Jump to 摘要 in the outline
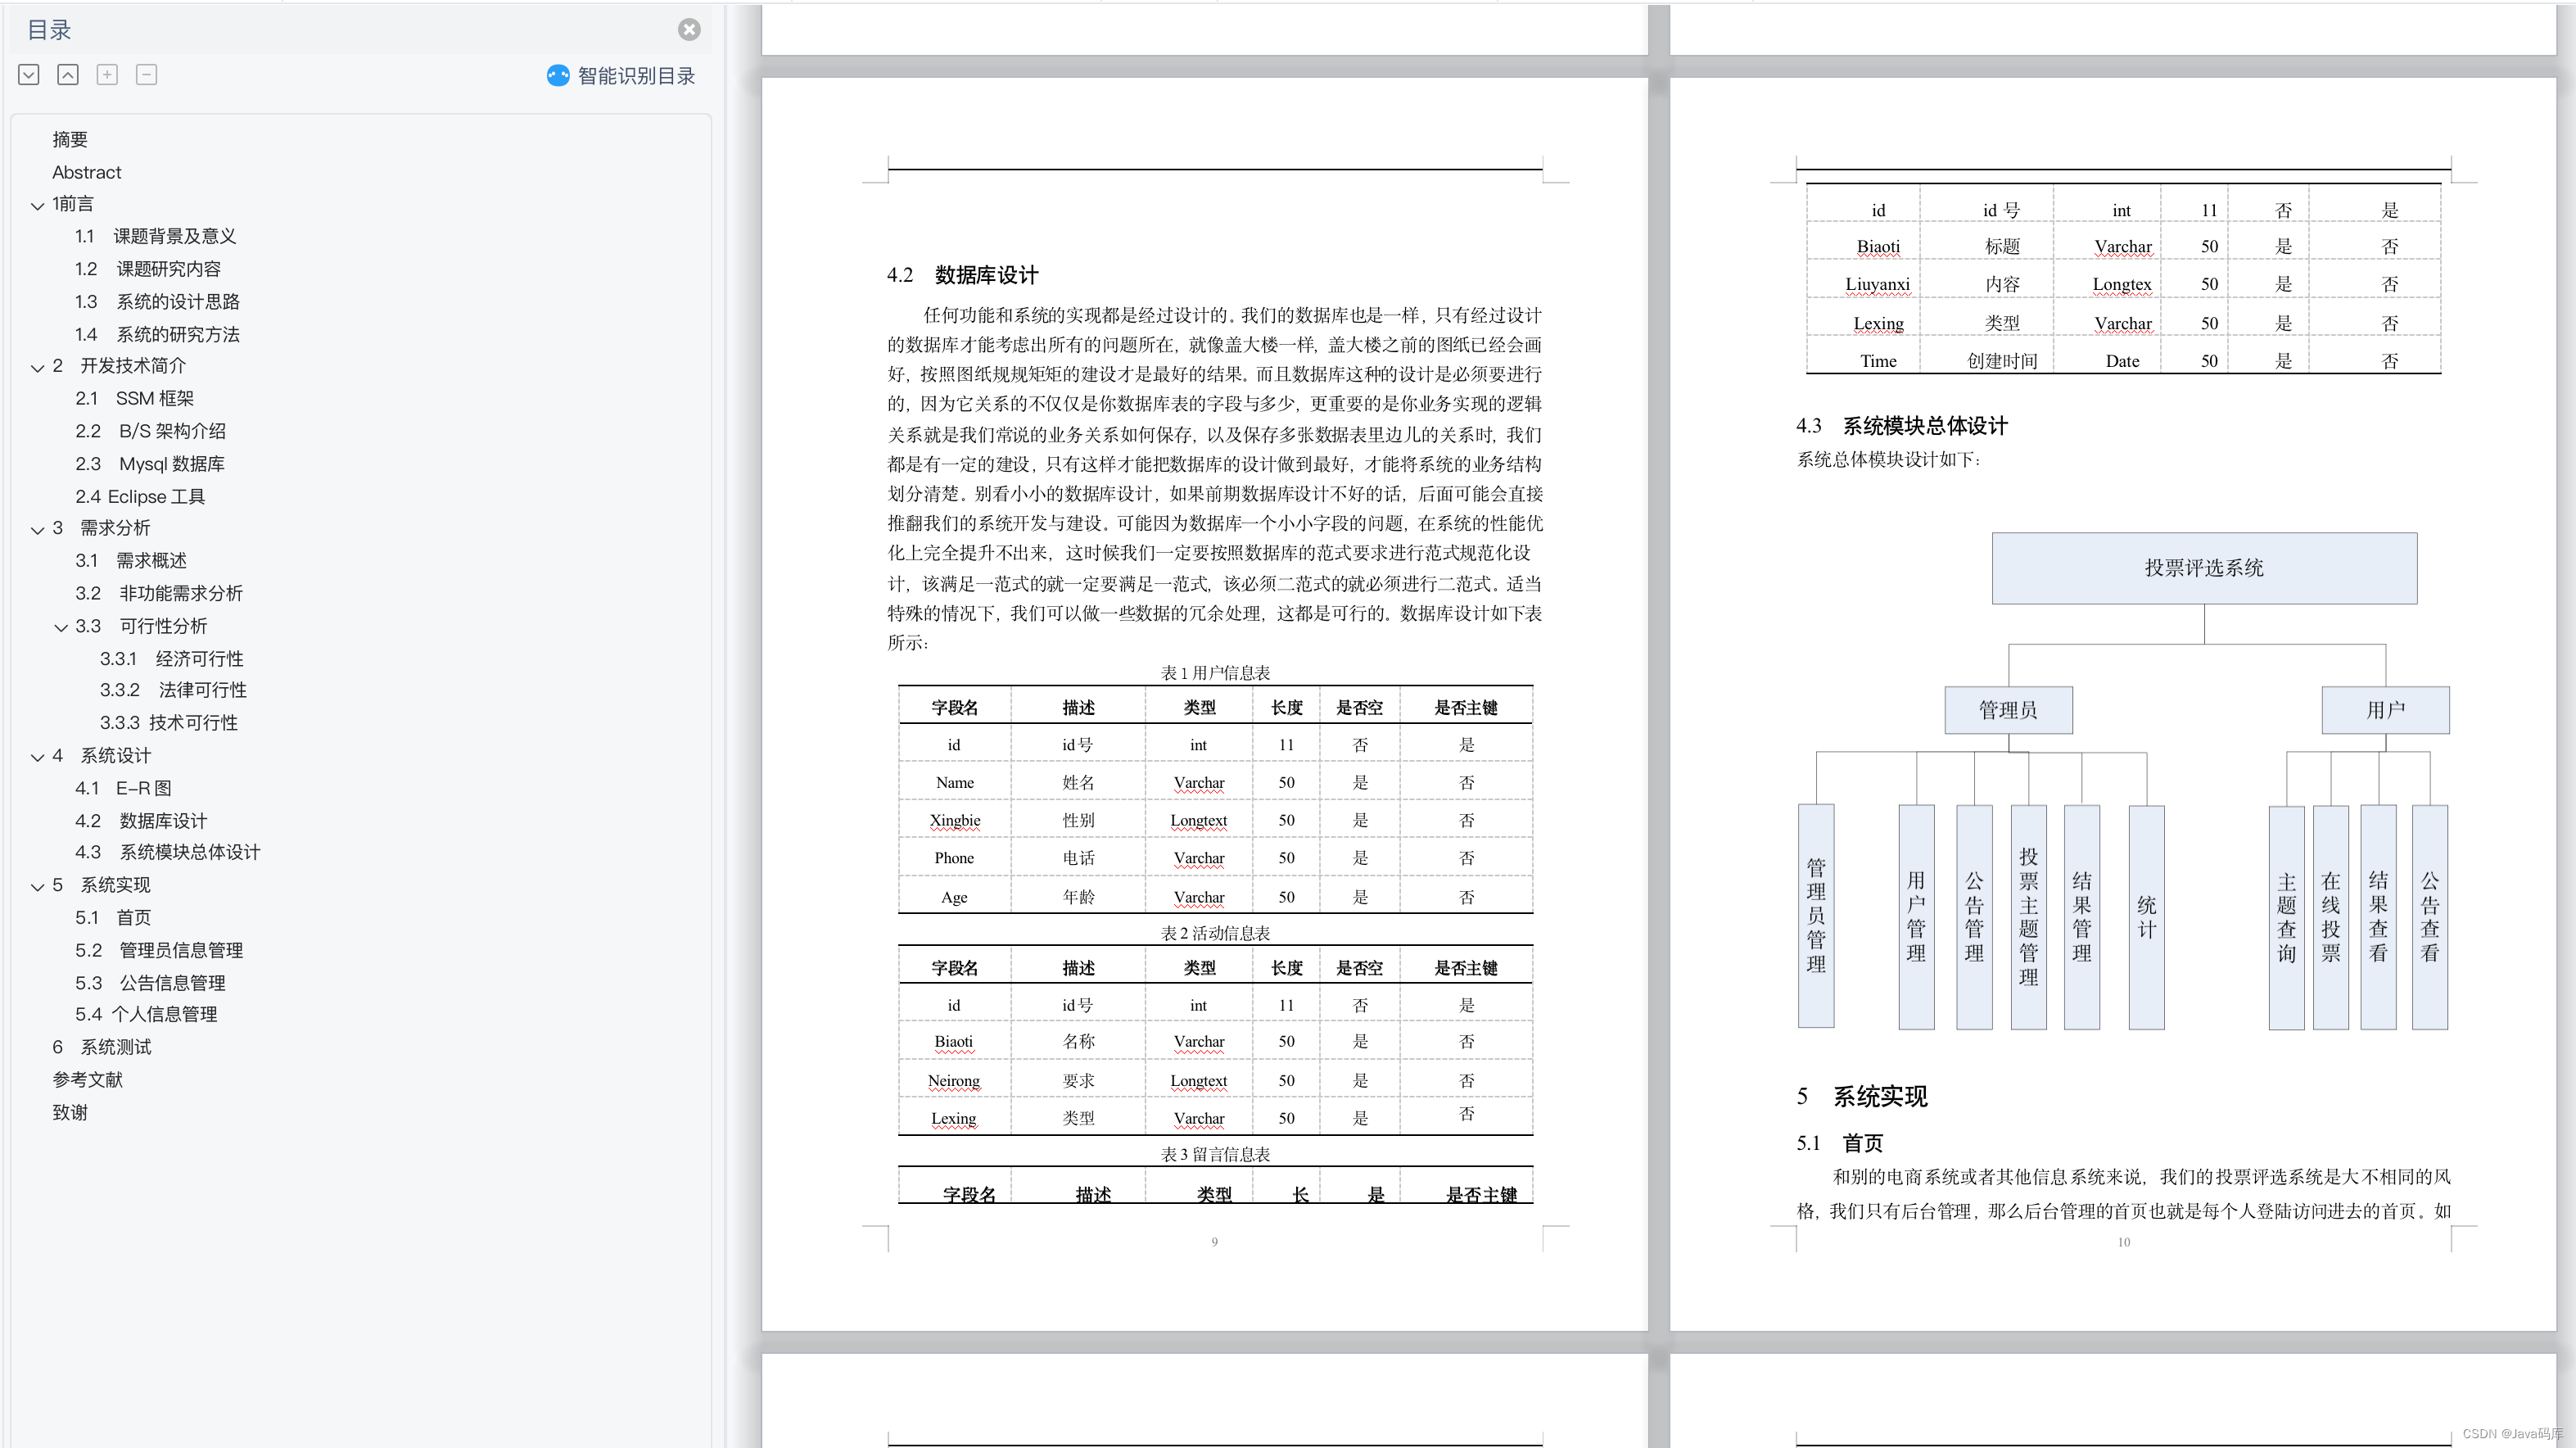Image resolution: width=2576 pixels, height=1448 pixels. 70,139
